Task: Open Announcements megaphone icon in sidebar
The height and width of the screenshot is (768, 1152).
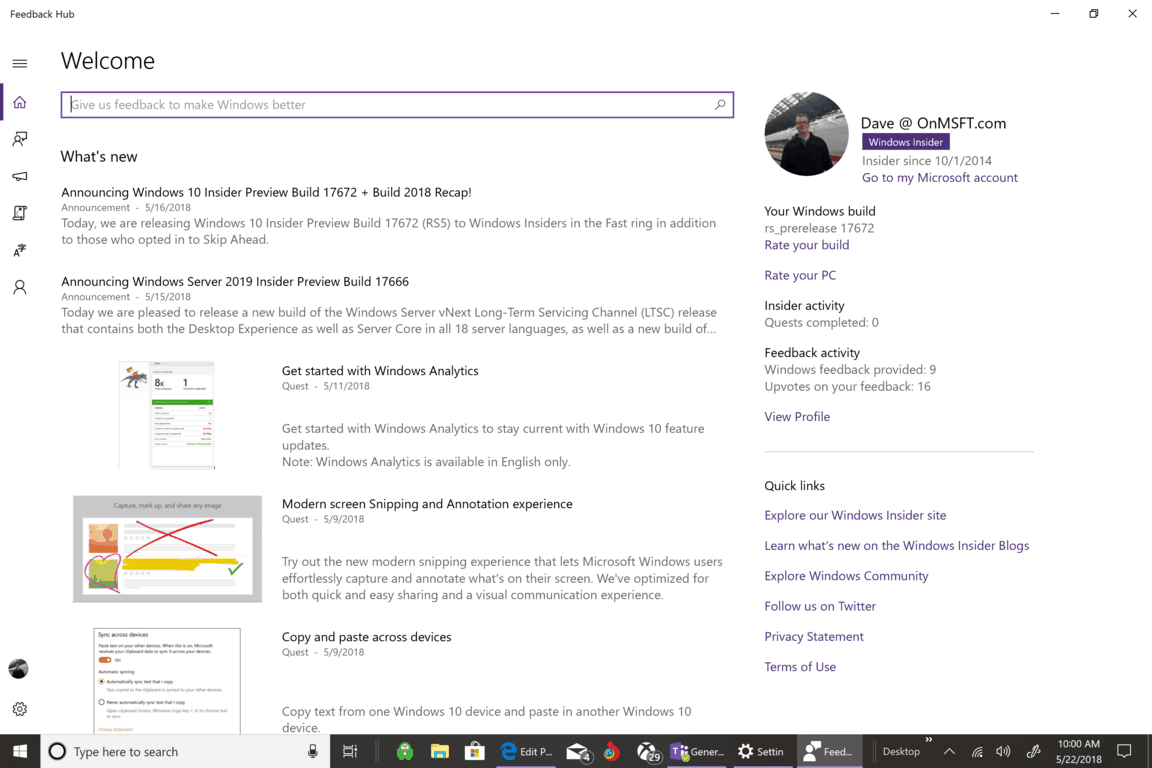Action: (20, 176)
